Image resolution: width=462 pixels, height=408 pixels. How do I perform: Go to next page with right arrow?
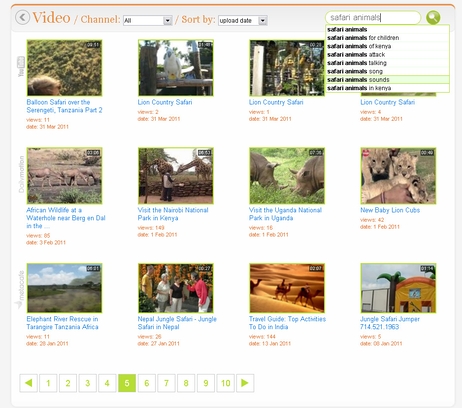(245, 383)
